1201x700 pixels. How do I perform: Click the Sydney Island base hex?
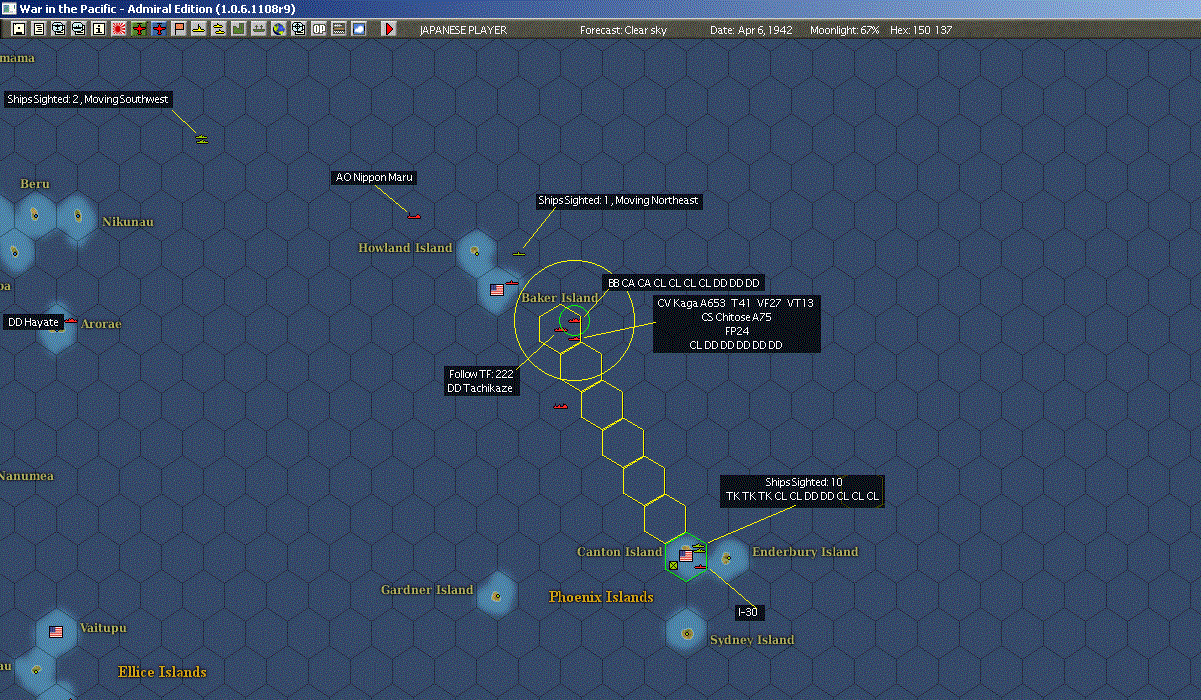pos(687,634)
